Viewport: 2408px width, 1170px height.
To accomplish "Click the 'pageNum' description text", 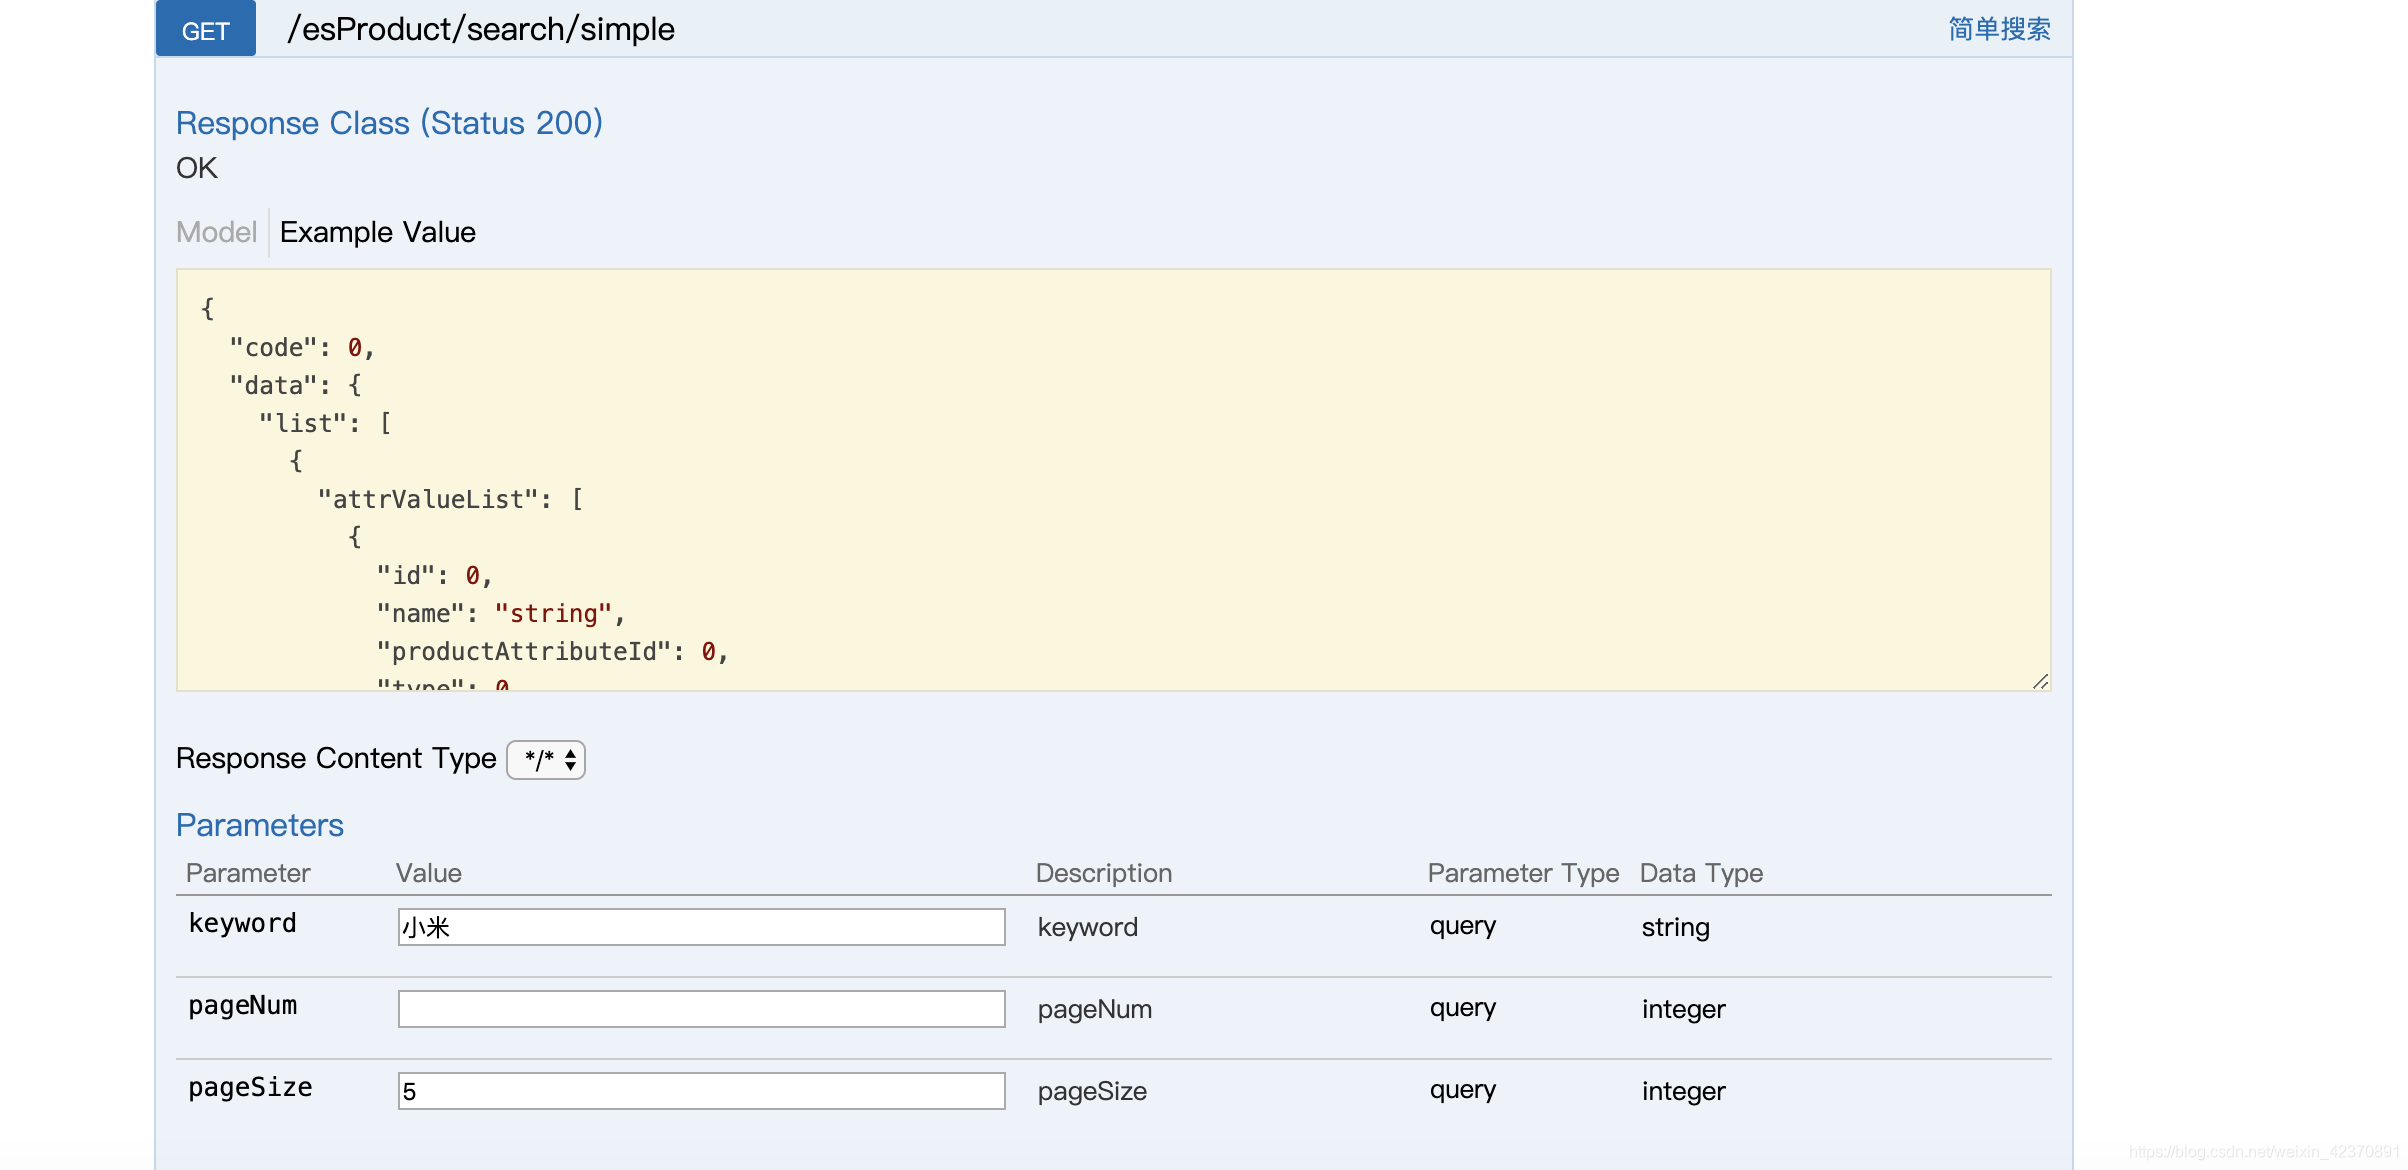I will (x=1095, y=1009).
